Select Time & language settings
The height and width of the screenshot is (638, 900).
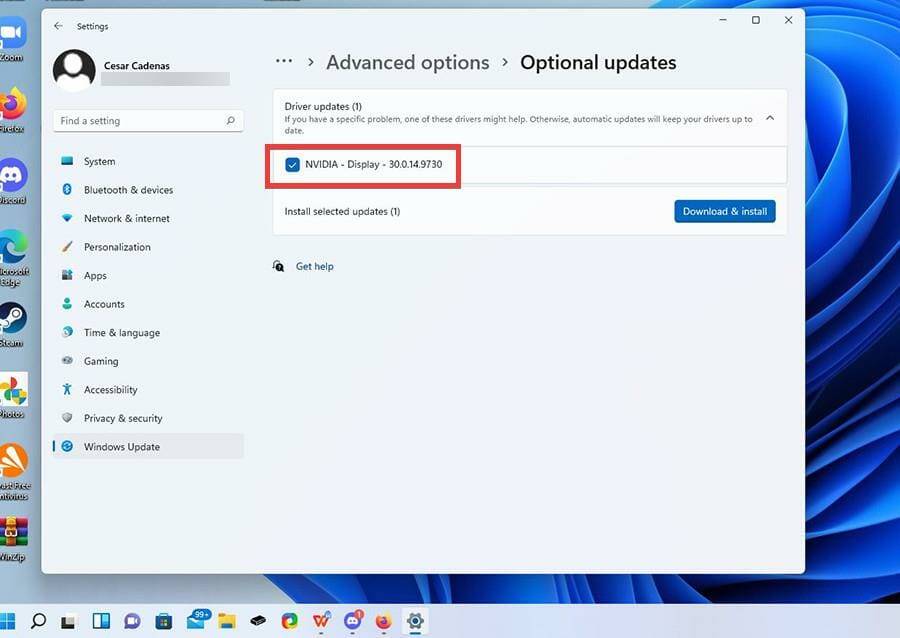(148, 332)
